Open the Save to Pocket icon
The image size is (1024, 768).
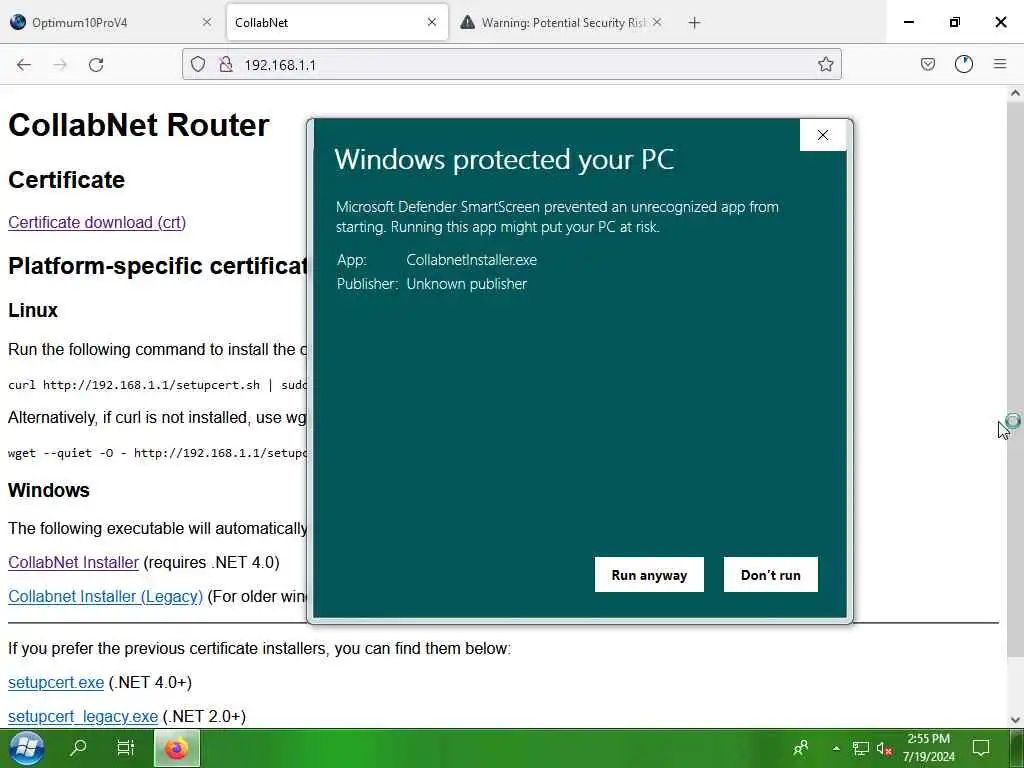tap(927, 64)
